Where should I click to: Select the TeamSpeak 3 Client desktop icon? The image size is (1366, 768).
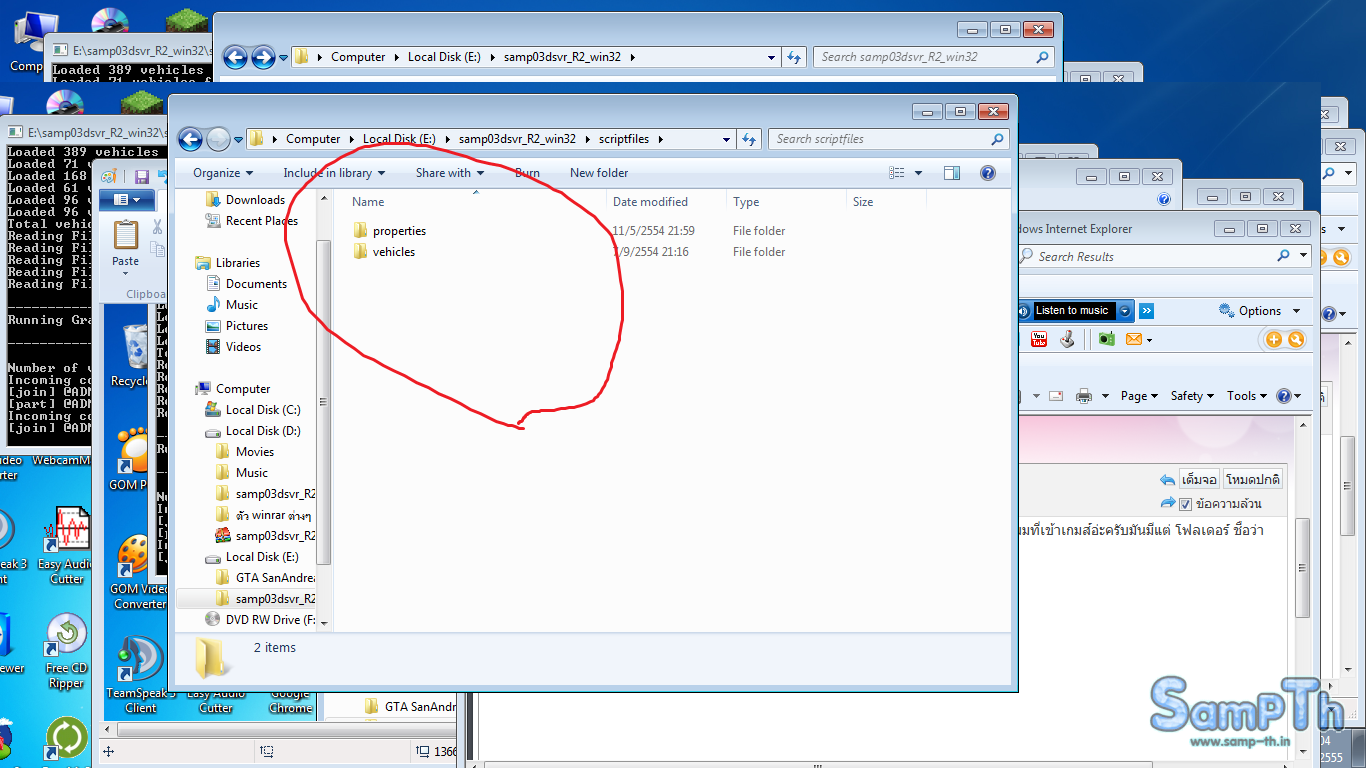[x=141, y=675]
